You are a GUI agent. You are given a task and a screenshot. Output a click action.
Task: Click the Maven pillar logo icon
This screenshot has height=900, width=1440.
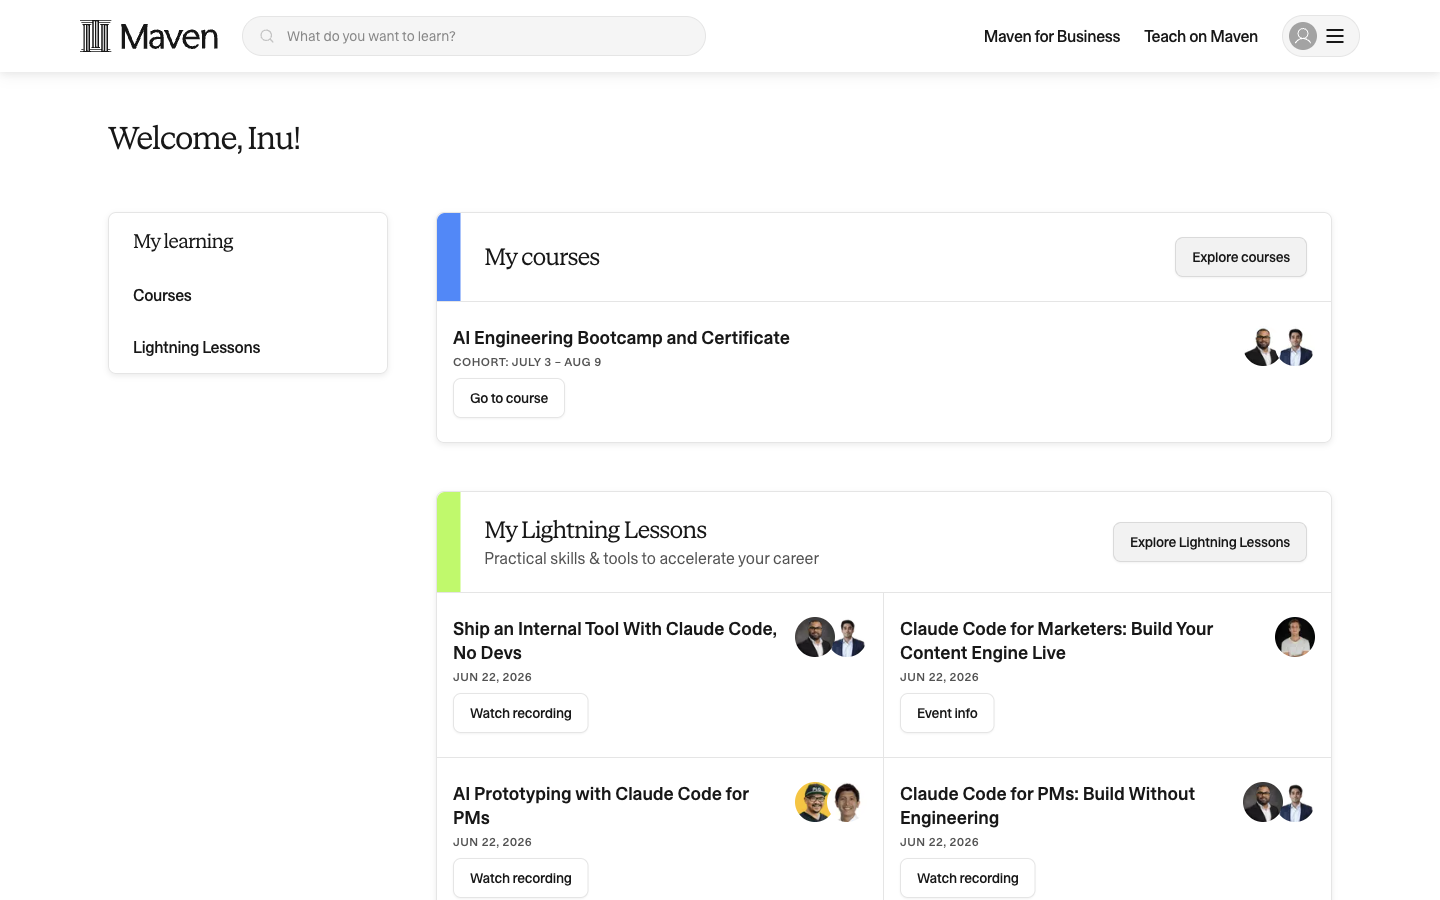pyautogui.click(x=96, y=36)
